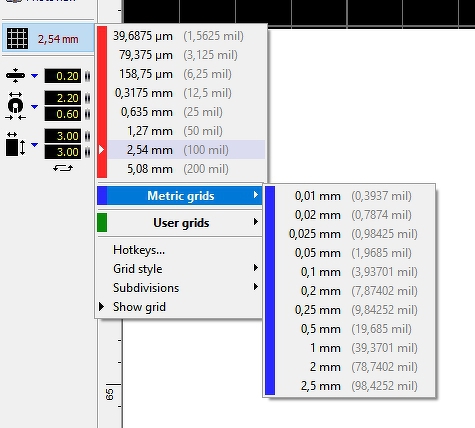Select the 158,75 µm grid
Image resolution: width=475 pixels, height=428 pixels.
[186, 74]
